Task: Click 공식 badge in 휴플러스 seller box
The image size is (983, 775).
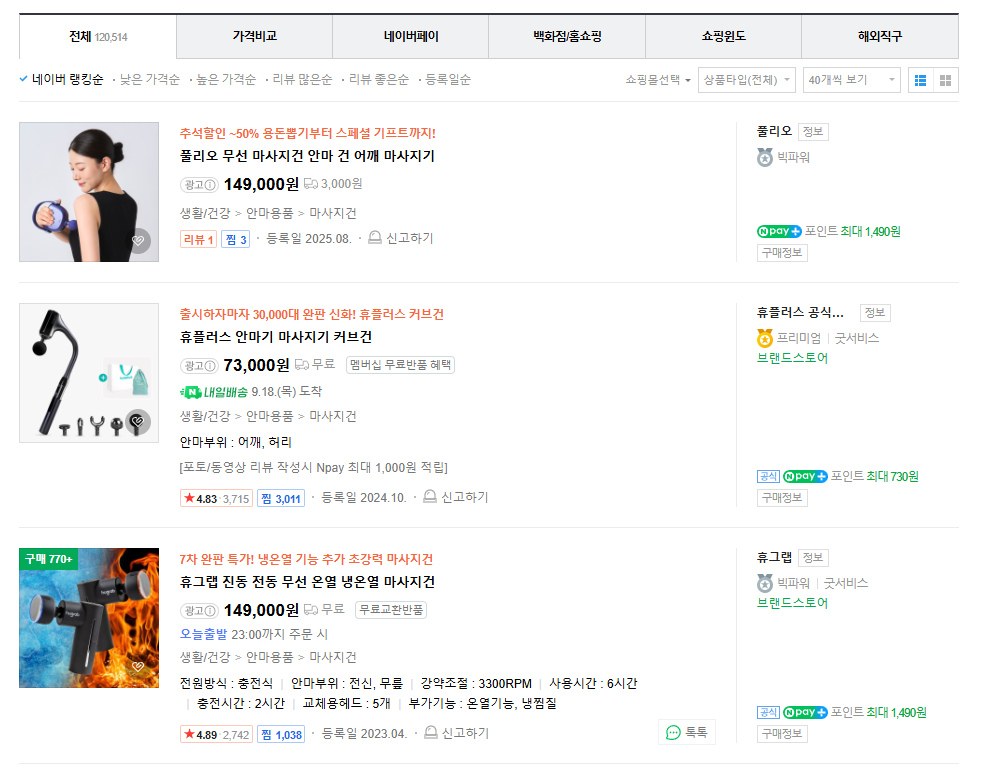Action: pos(768,477)
